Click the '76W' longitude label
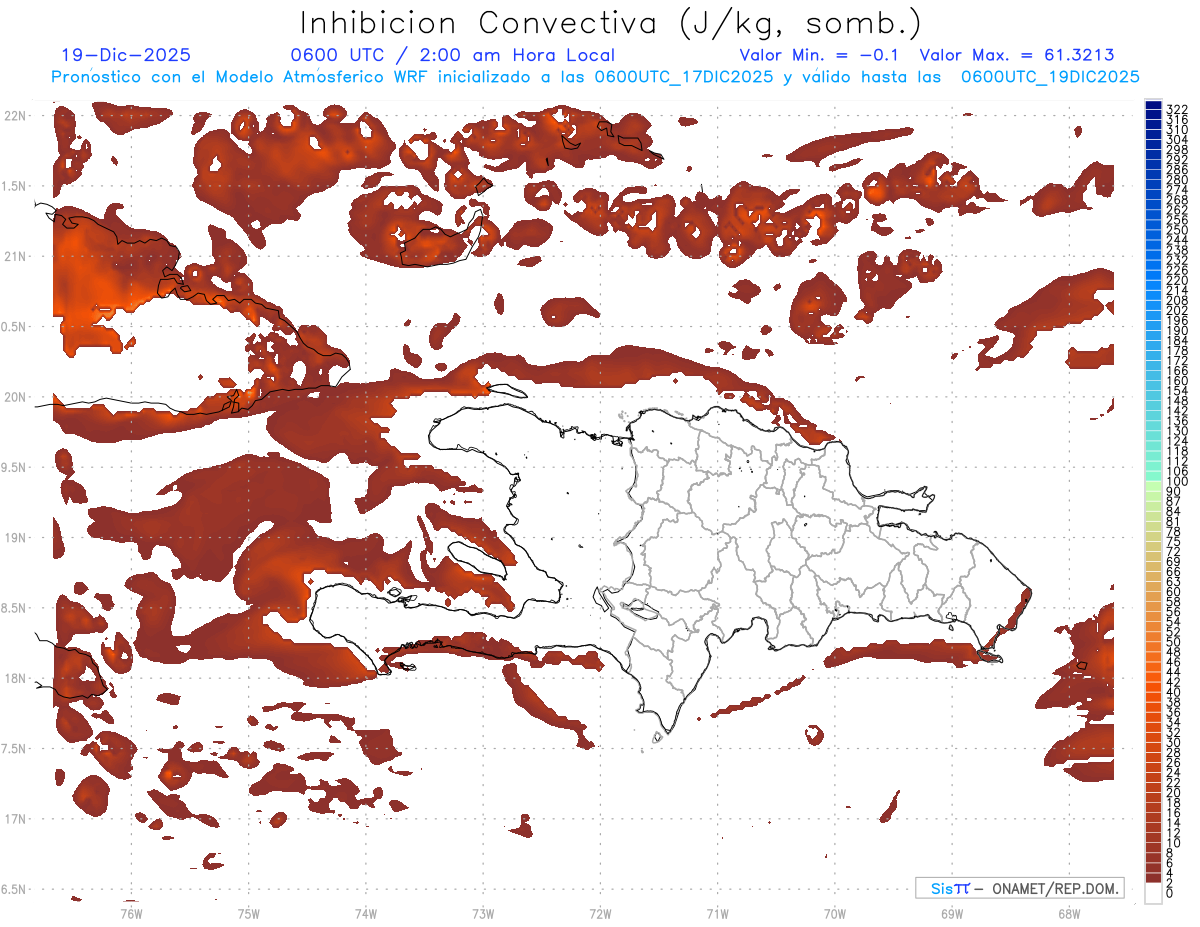Screen dimensions: 1200x927 click(x=131, y=914)
